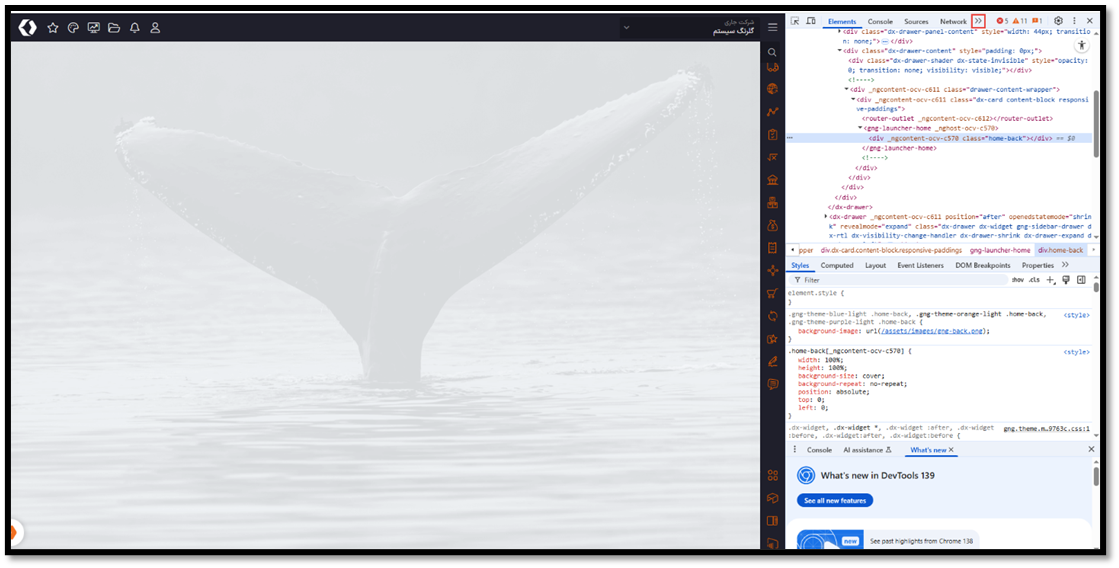The width and height of the screenshot is (1119, 568).
Task: Click the shopping cart sidebar icon
Action: (x=772, y=293)
